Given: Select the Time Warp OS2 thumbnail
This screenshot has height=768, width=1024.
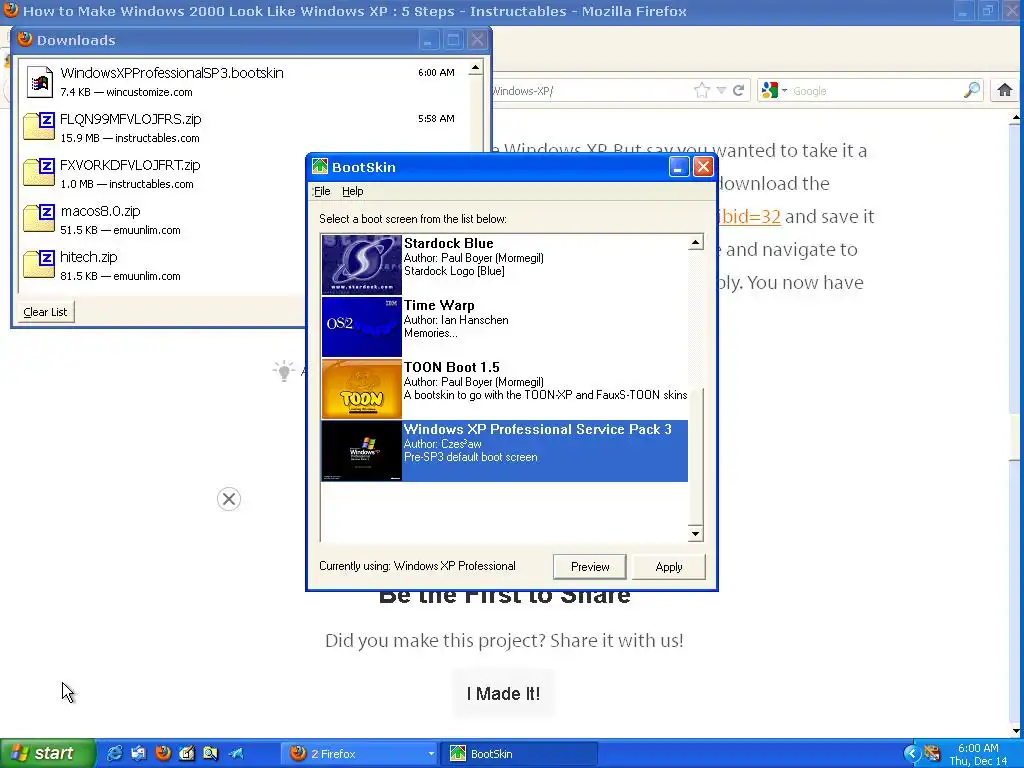Looking at the screenshot, I should coord(362,327).
